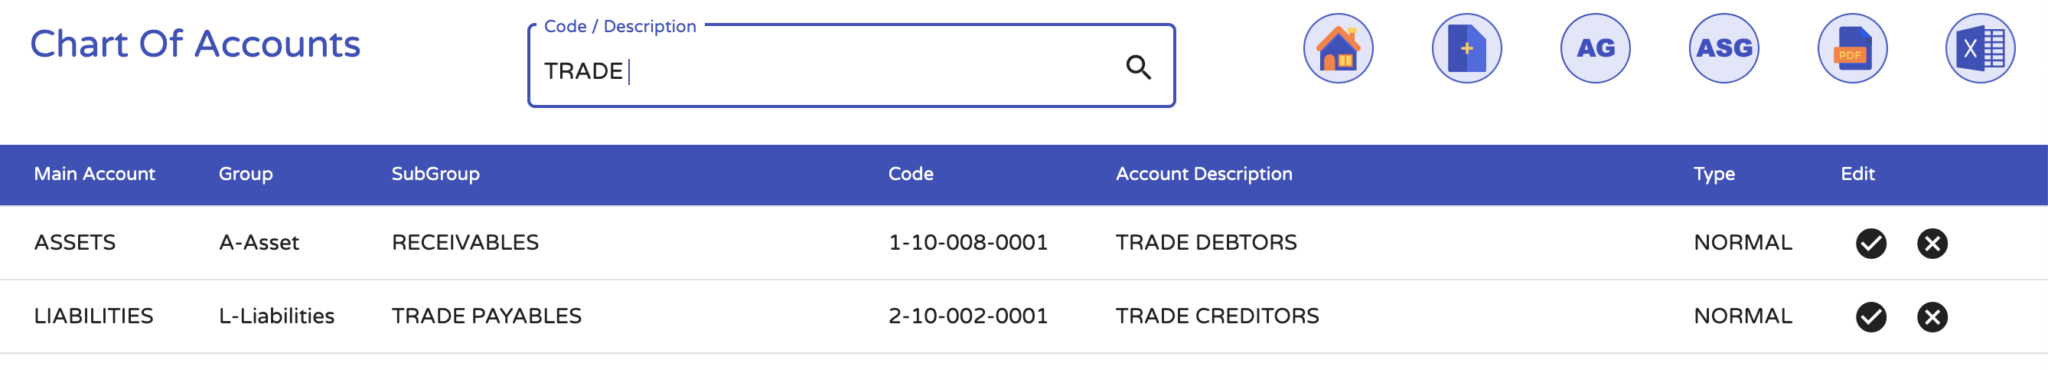The image size is (2048, 370).
Task: Select account code 1-10-008-0001
Action: pos(968,243)
